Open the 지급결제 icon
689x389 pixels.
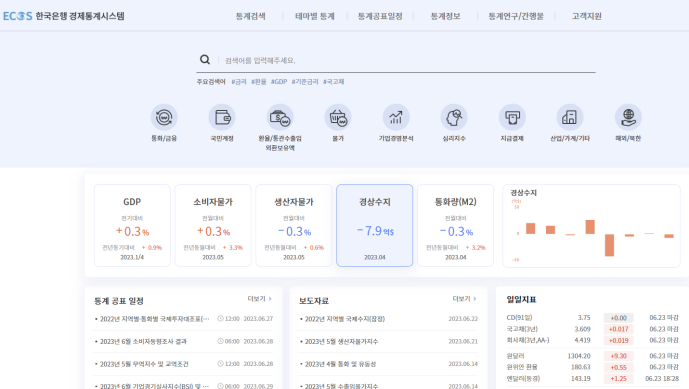point(512,117)
